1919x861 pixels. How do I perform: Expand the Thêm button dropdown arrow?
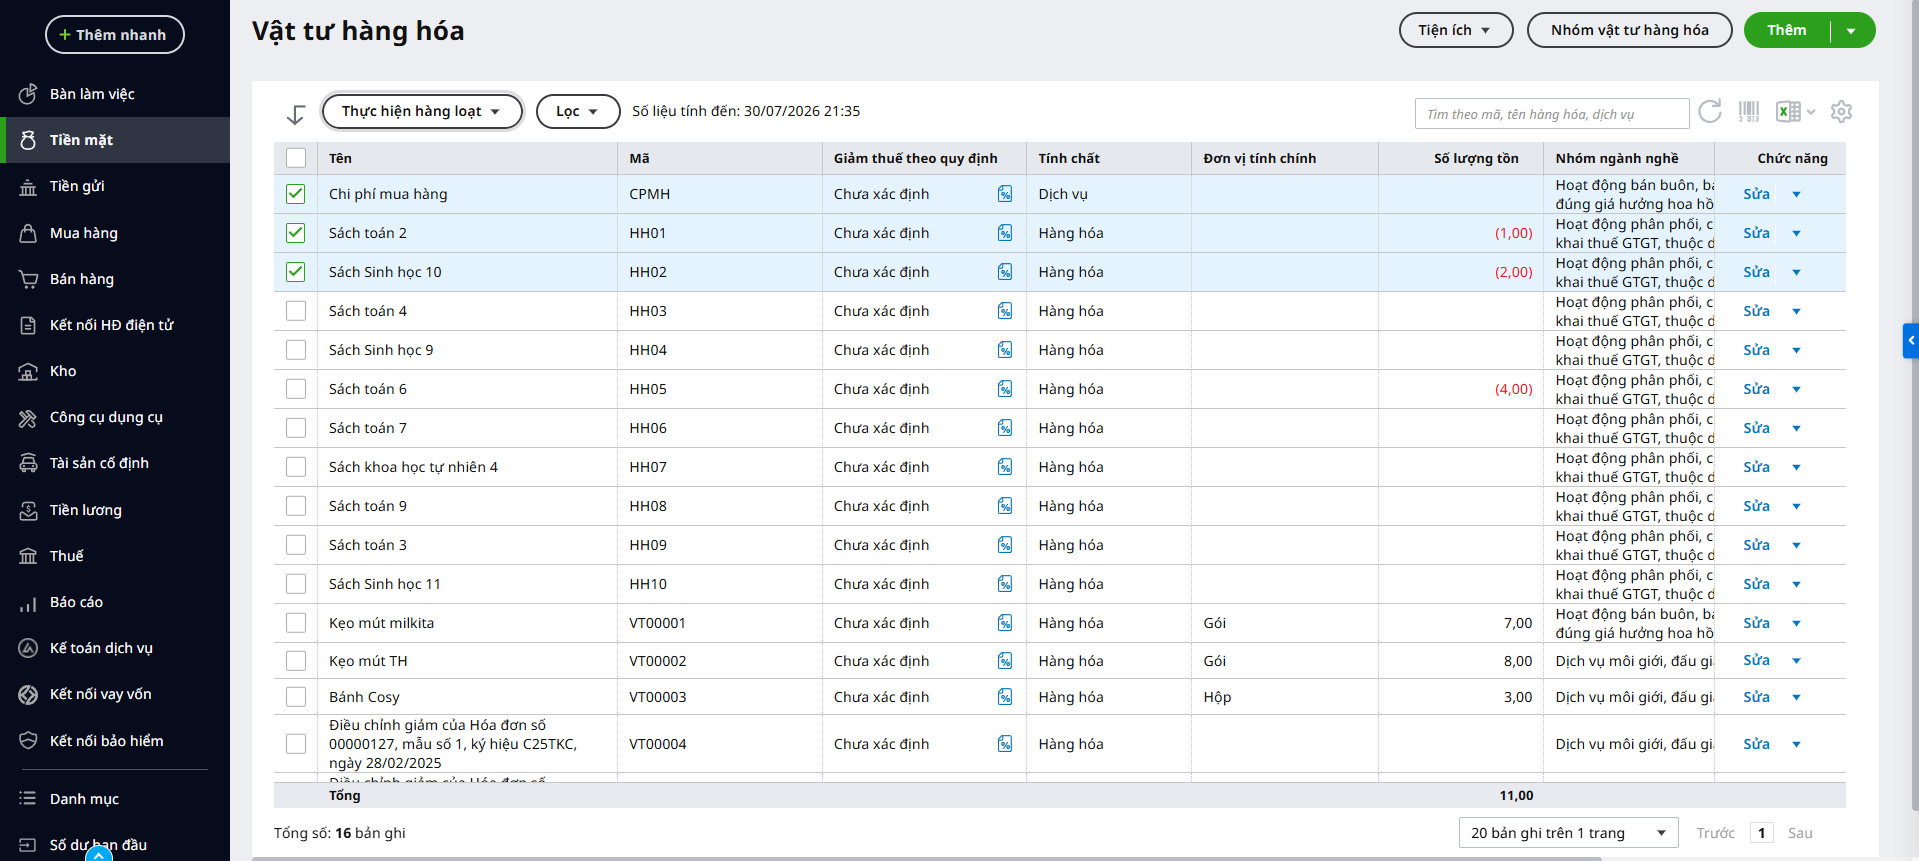pos(1852,31)
